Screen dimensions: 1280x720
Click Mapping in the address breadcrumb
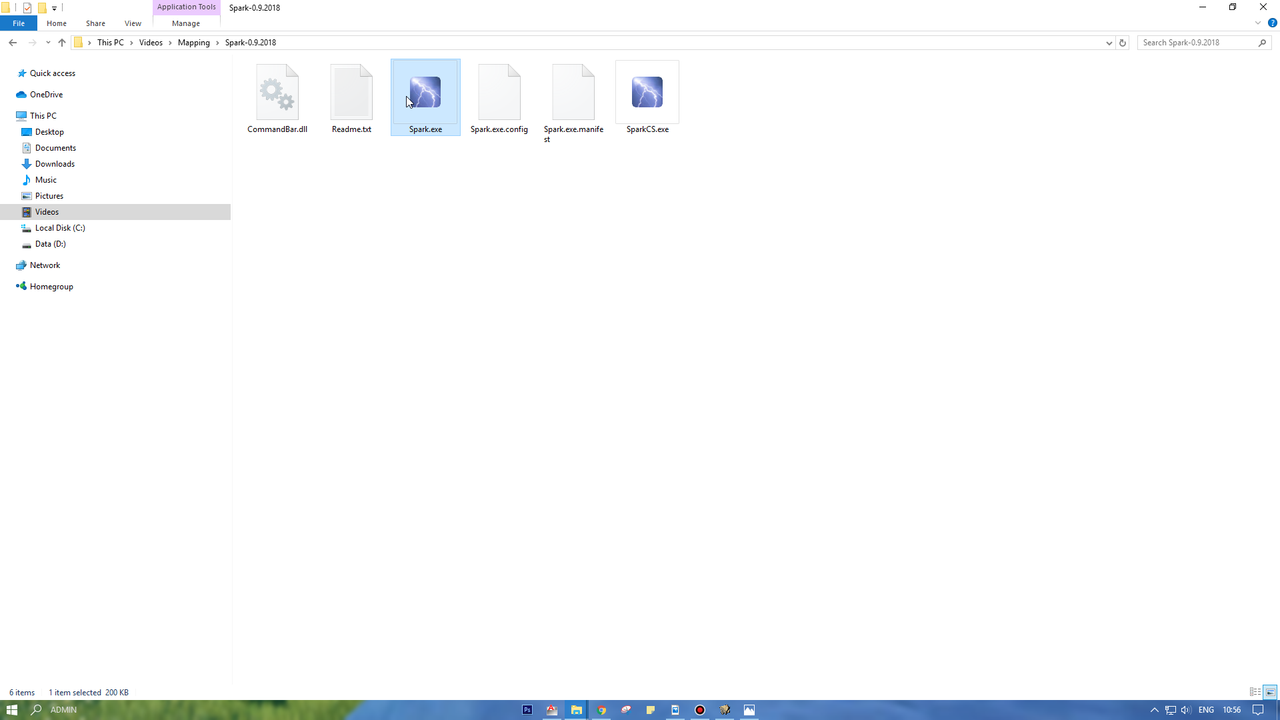(194, 42)
